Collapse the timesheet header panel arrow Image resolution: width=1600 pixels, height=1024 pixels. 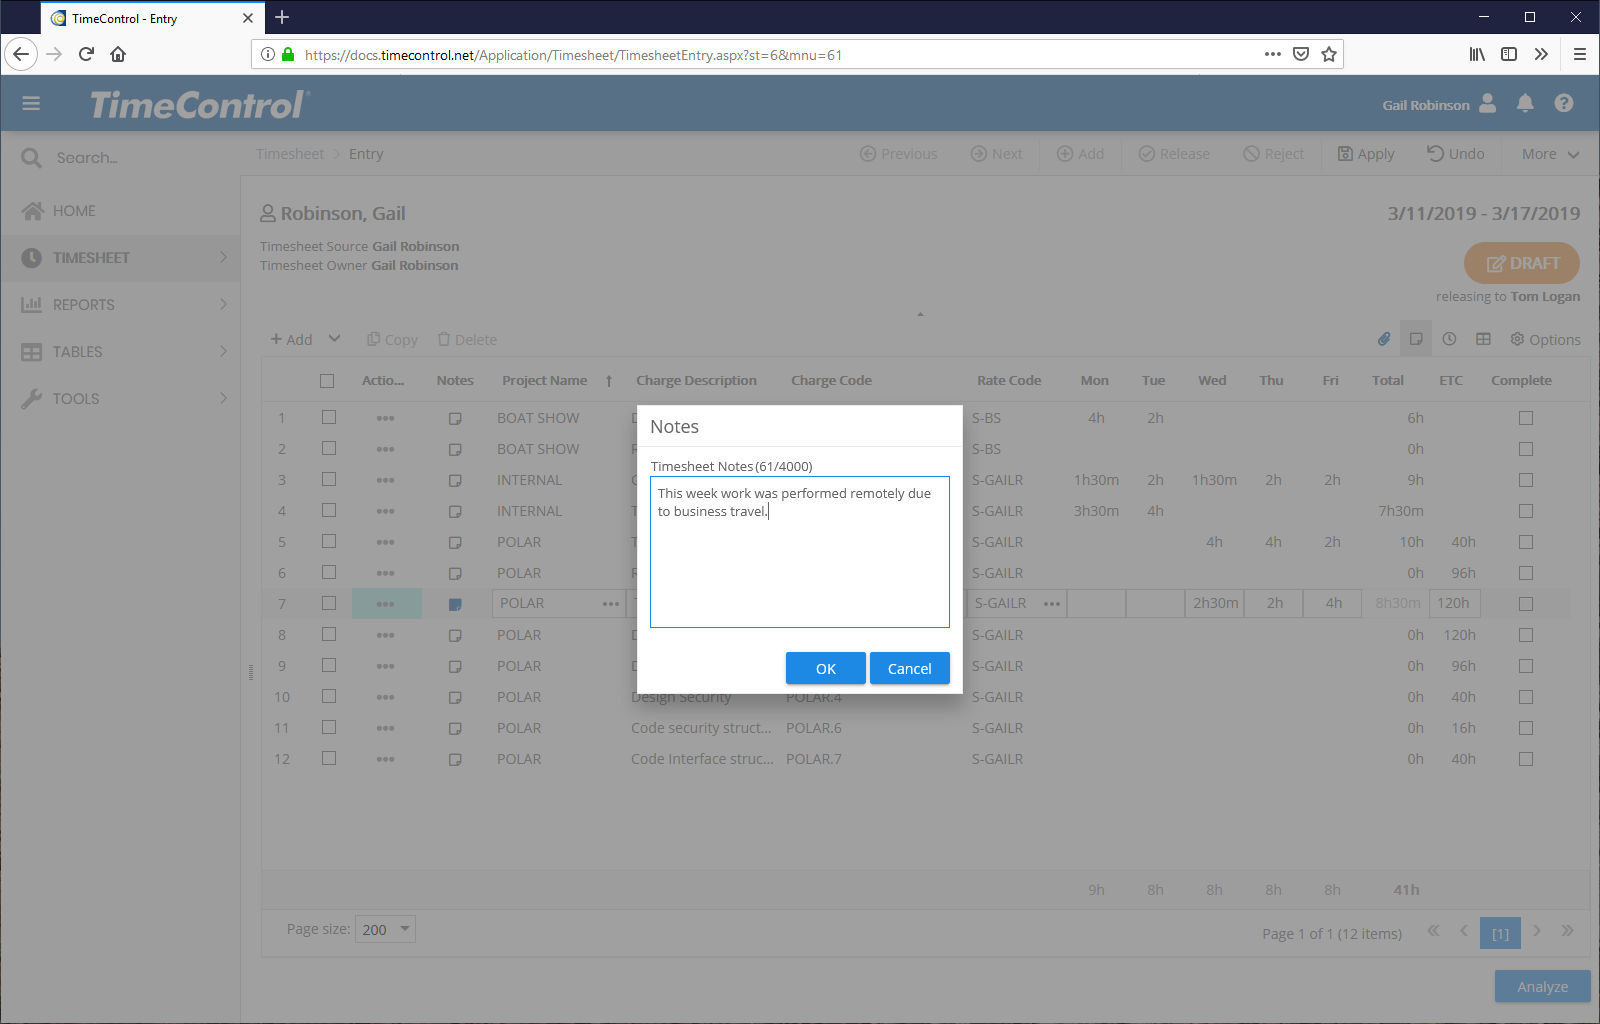pos(920,314)
